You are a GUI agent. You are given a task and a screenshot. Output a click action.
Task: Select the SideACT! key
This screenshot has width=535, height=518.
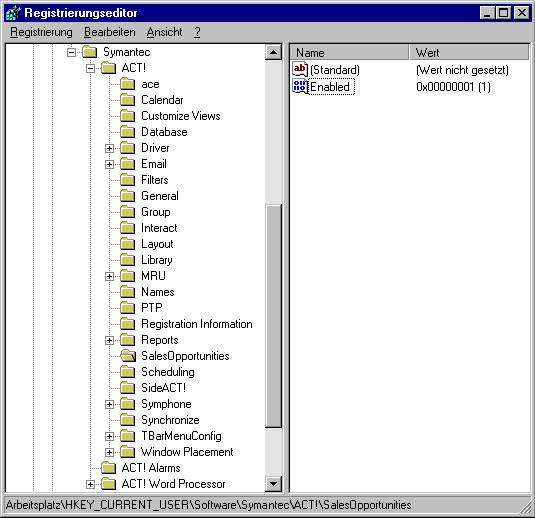pos(163,388)
